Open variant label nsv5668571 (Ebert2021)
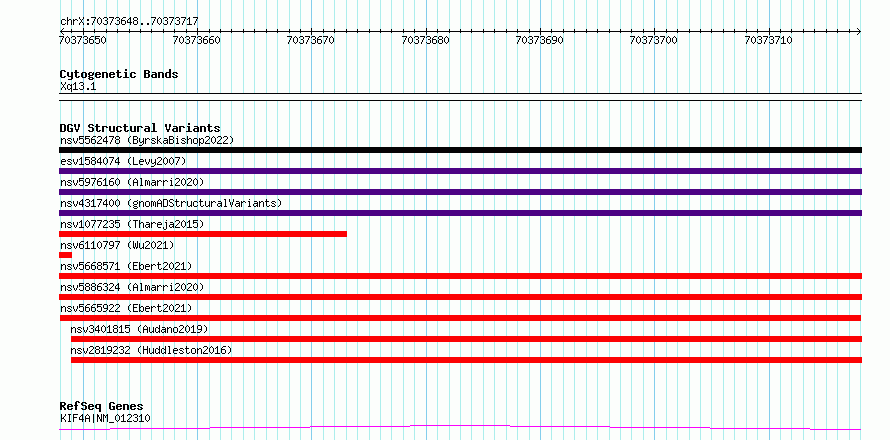 click(126, 266)
